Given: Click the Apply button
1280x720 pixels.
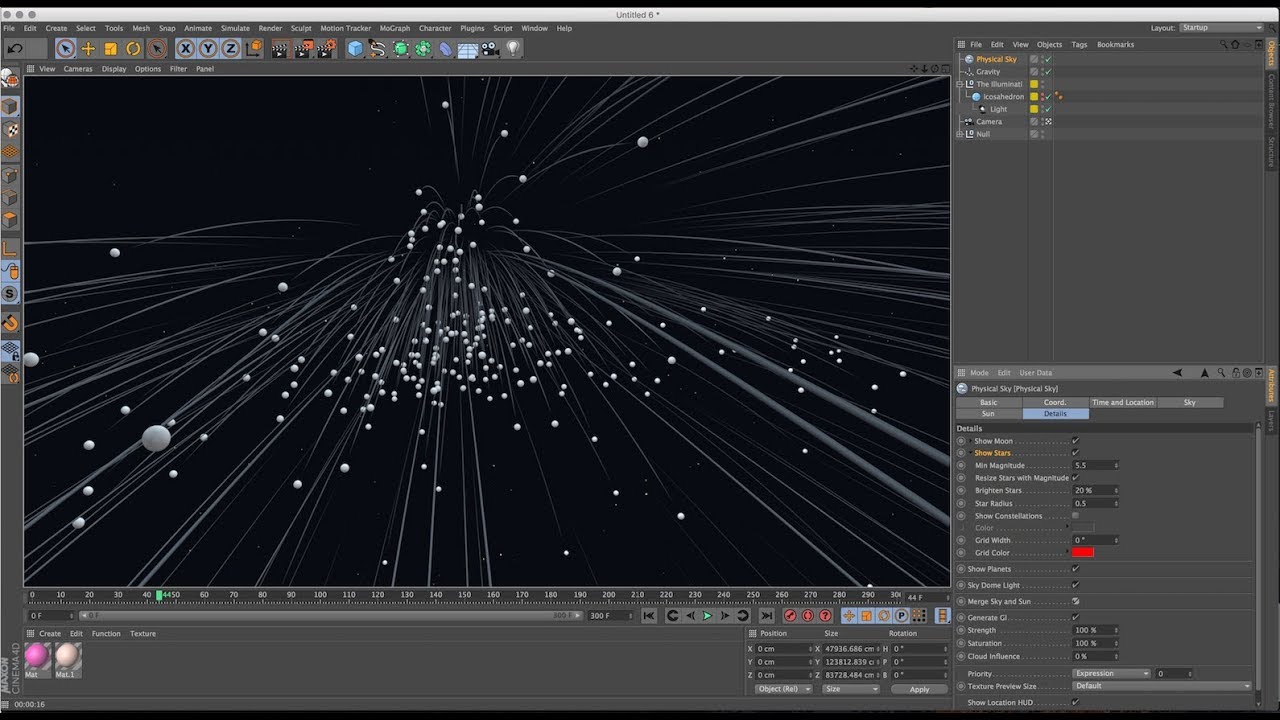Looking at the screenshot, I should click(x=919, y=689).
